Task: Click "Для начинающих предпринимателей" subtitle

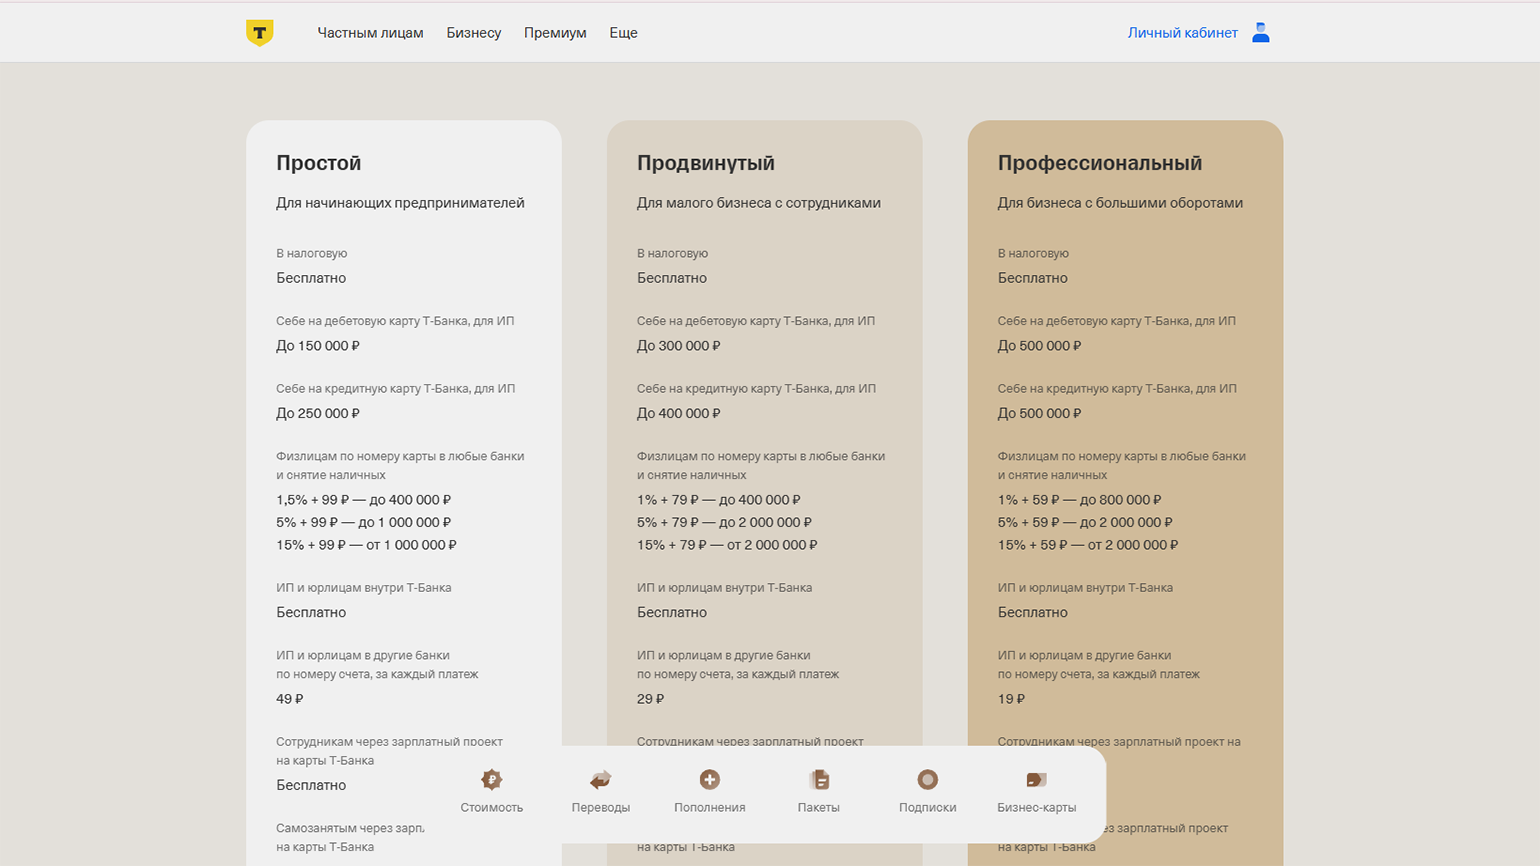Action: pyautogui.click(x=400, y=203)
